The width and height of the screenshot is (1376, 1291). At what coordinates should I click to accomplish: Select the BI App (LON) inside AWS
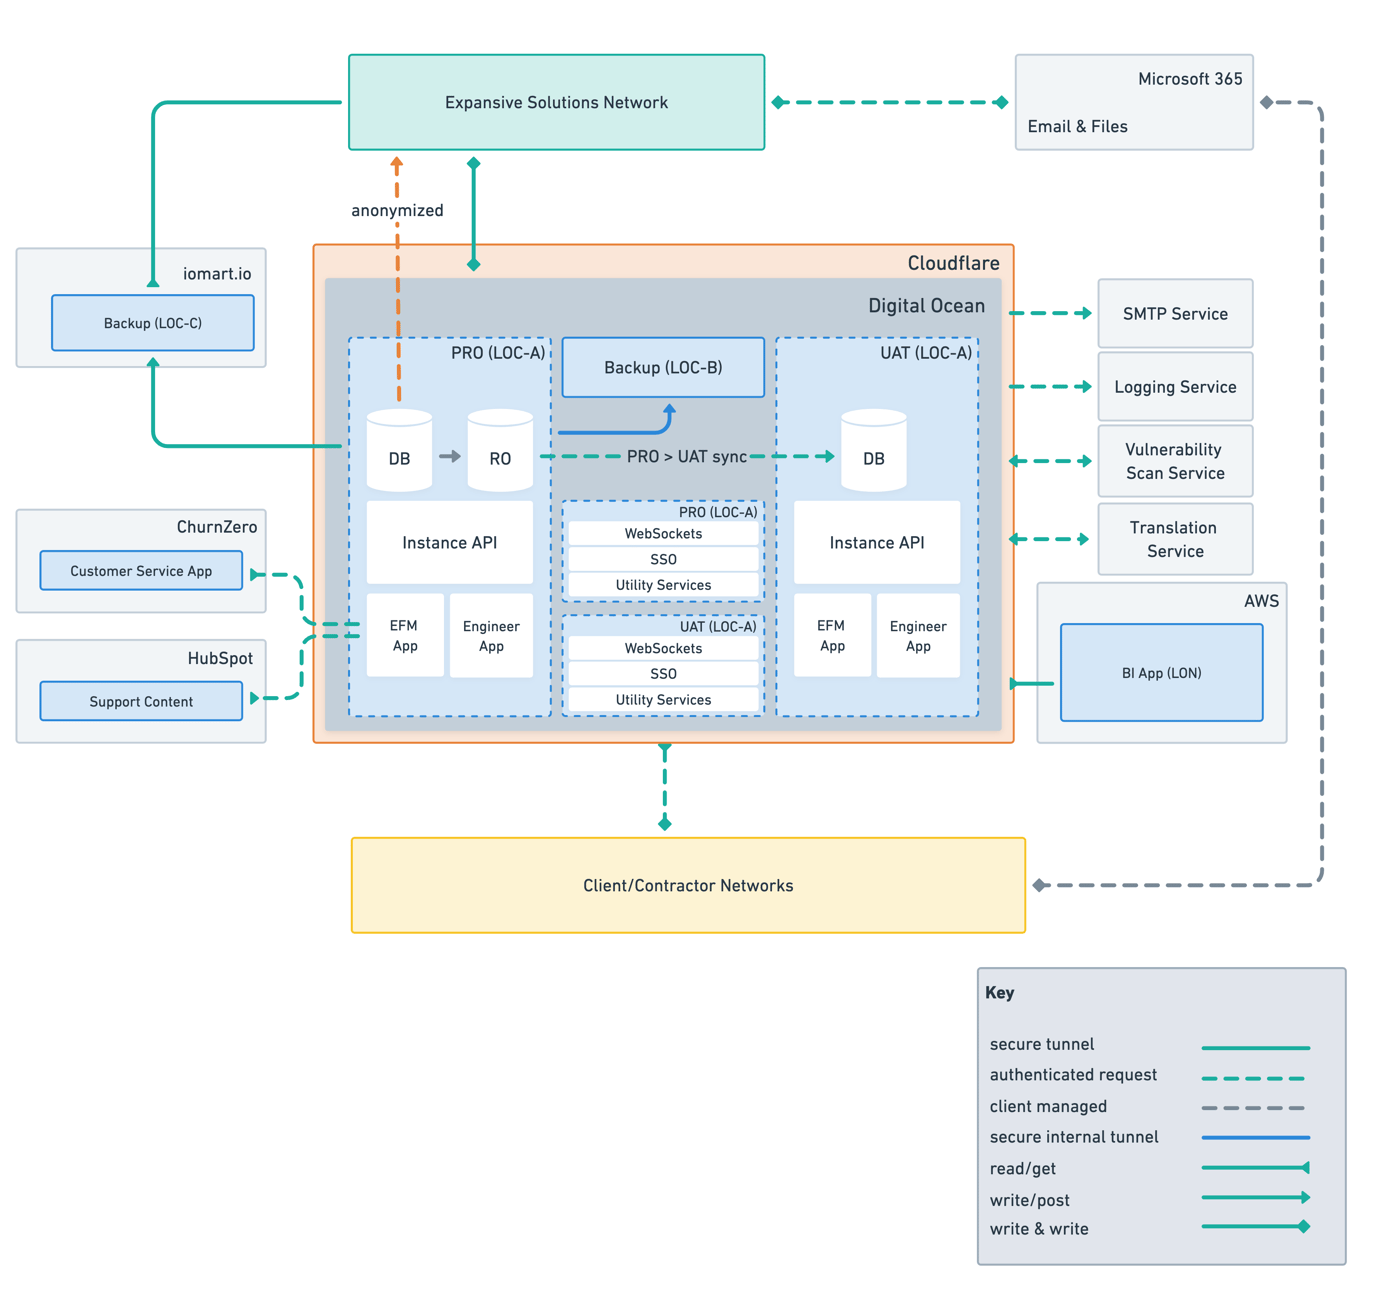pos(1160,672)
